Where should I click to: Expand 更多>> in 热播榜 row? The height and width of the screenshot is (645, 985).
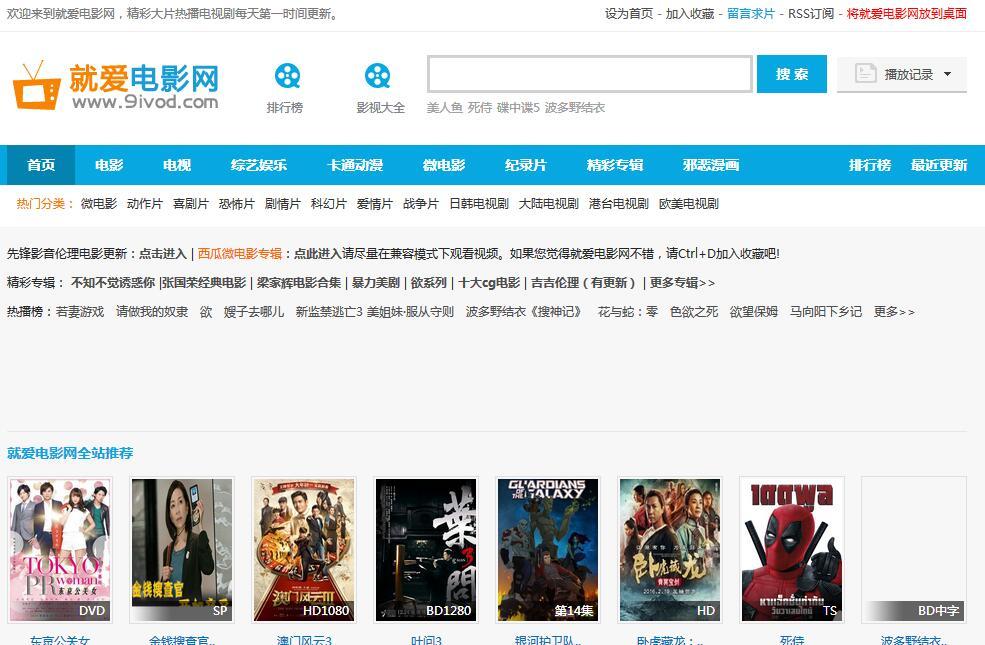(x=894, y=312)
